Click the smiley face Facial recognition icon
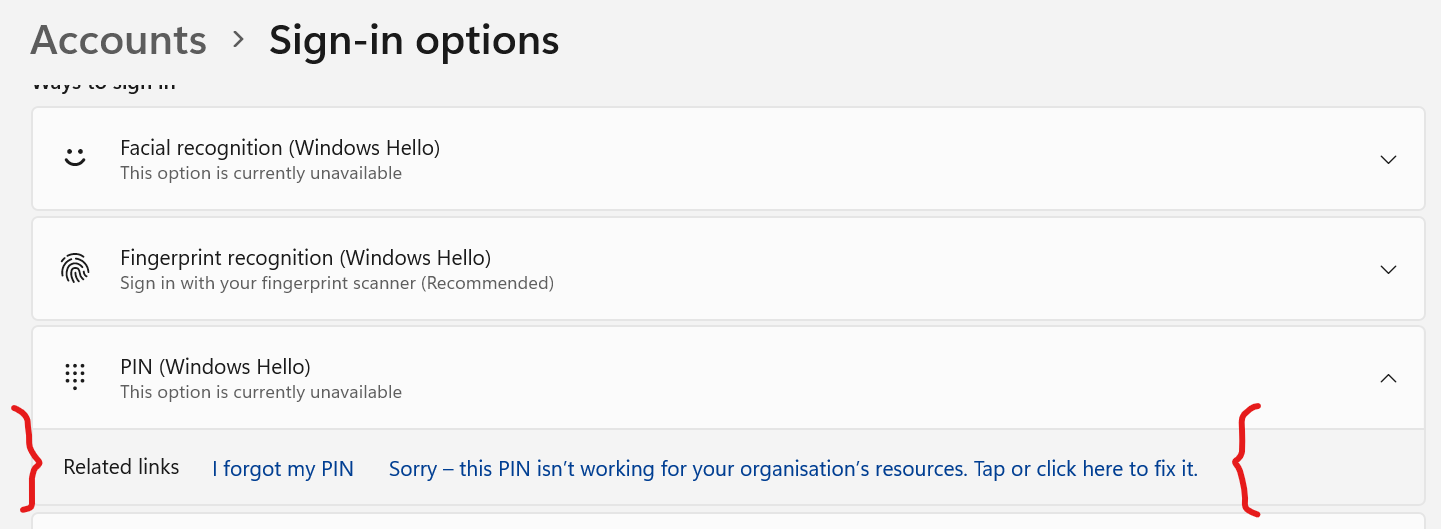Screen dimensions: 1441x529 [x=75, y=158]
